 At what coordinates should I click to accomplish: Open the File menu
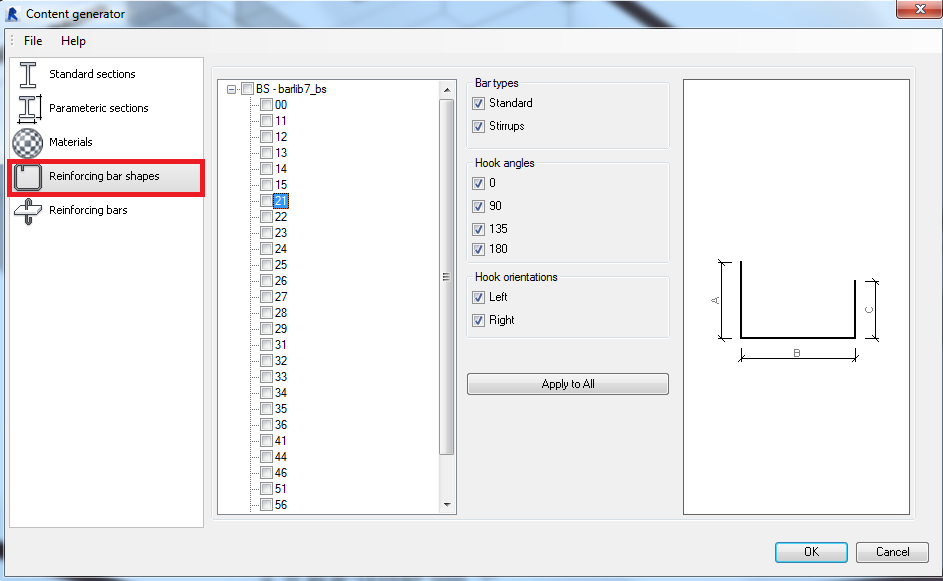(33, 41)
